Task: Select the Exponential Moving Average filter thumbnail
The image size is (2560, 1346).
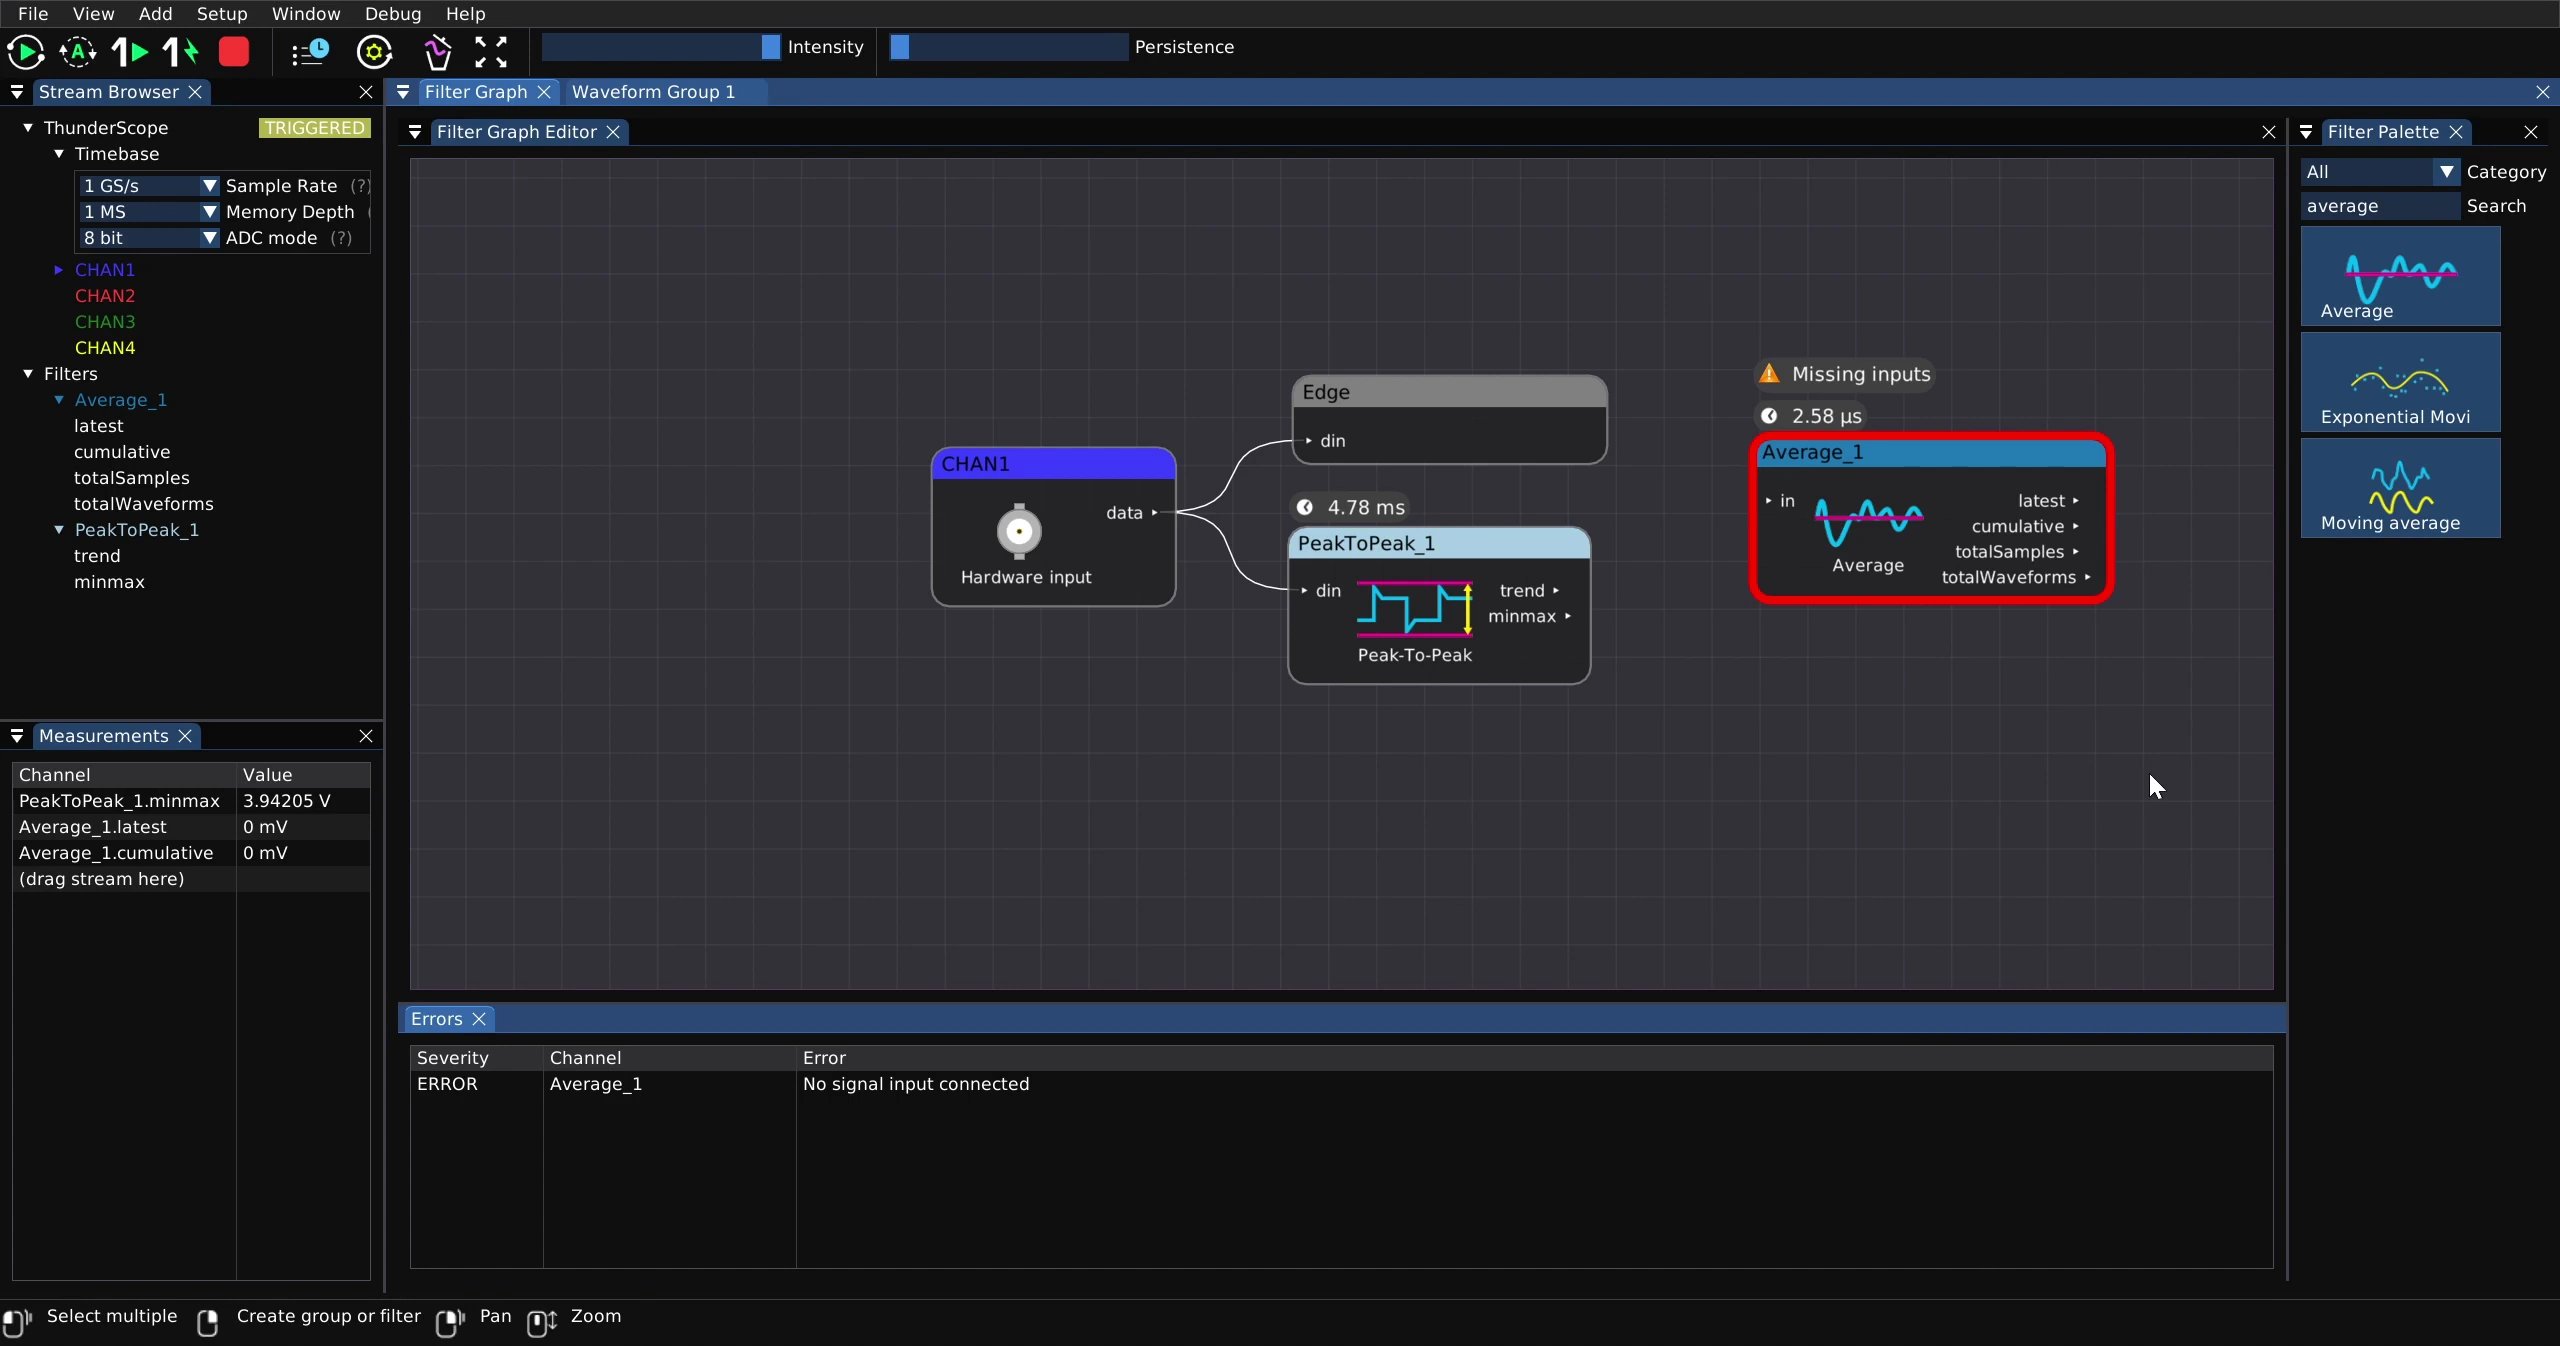Action: click(2400, 382)
